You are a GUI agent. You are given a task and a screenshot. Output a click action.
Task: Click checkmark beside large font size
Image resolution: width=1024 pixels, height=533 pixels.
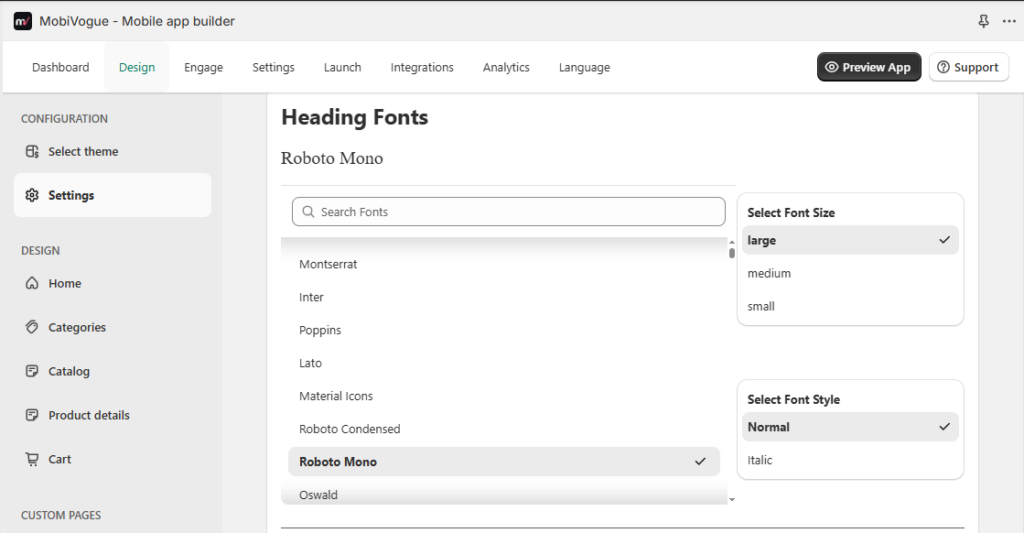(944, 240)
